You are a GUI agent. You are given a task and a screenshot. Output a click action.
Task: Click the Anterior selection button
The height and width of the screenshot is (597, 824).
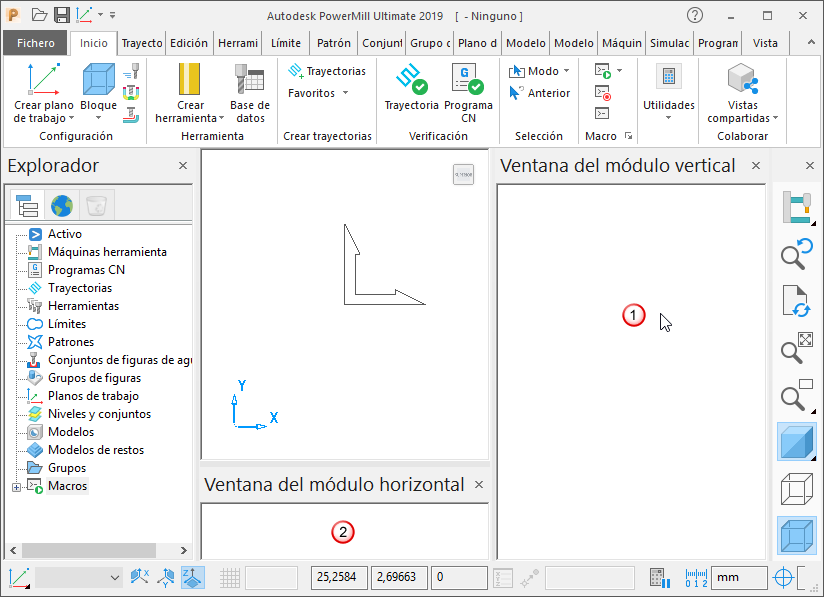[539, 93]
